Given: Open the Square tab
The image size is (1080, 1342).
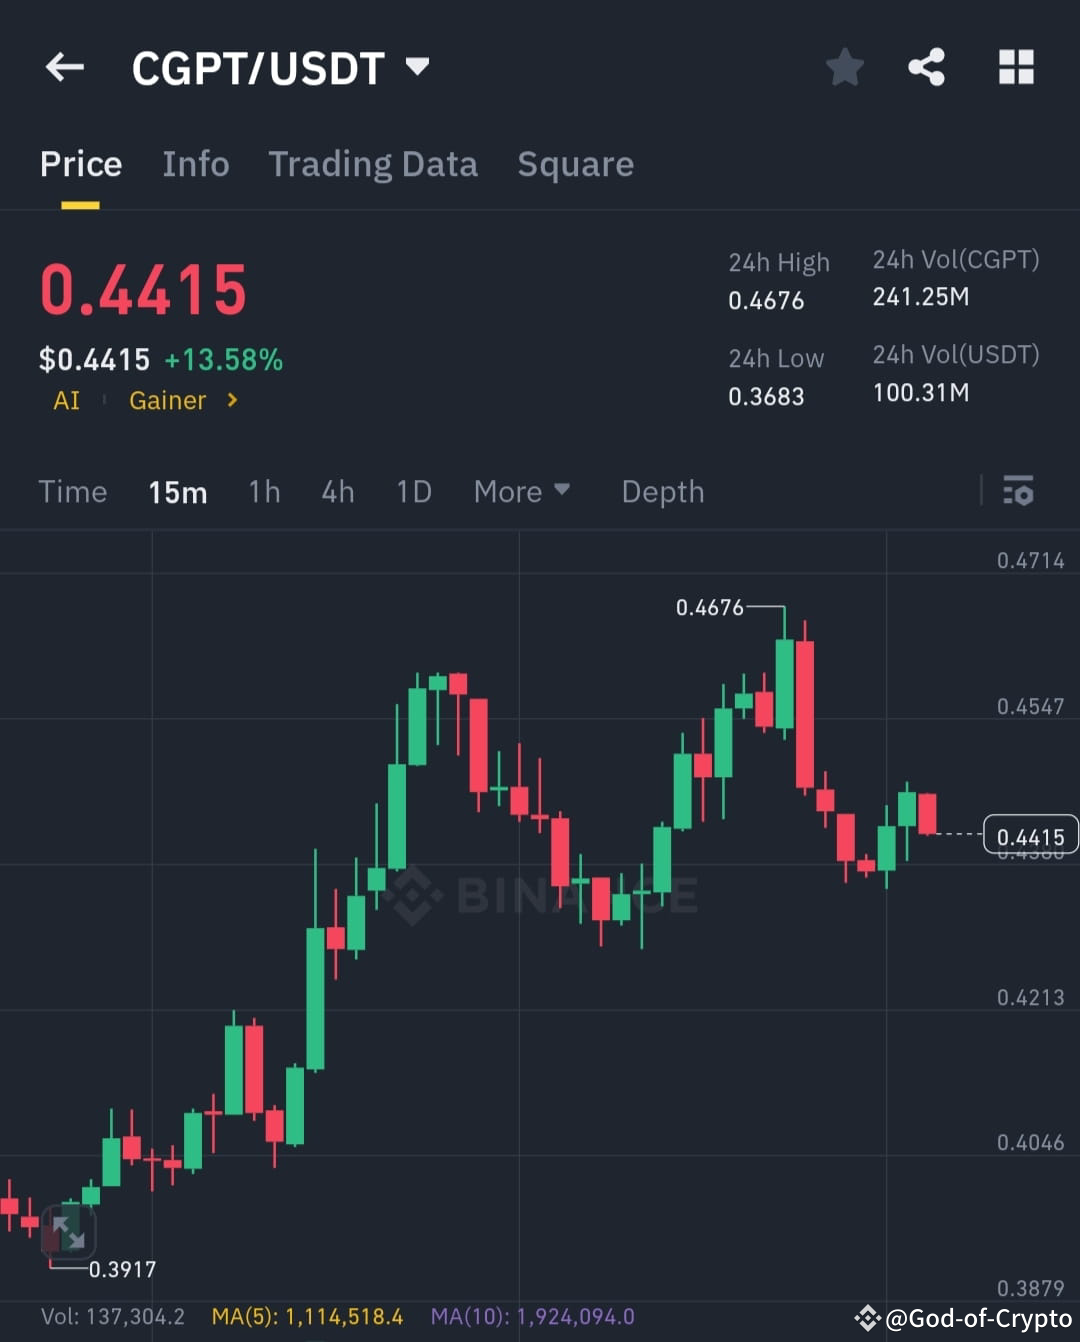Looking at the screenshot, I should click(575, 163).
